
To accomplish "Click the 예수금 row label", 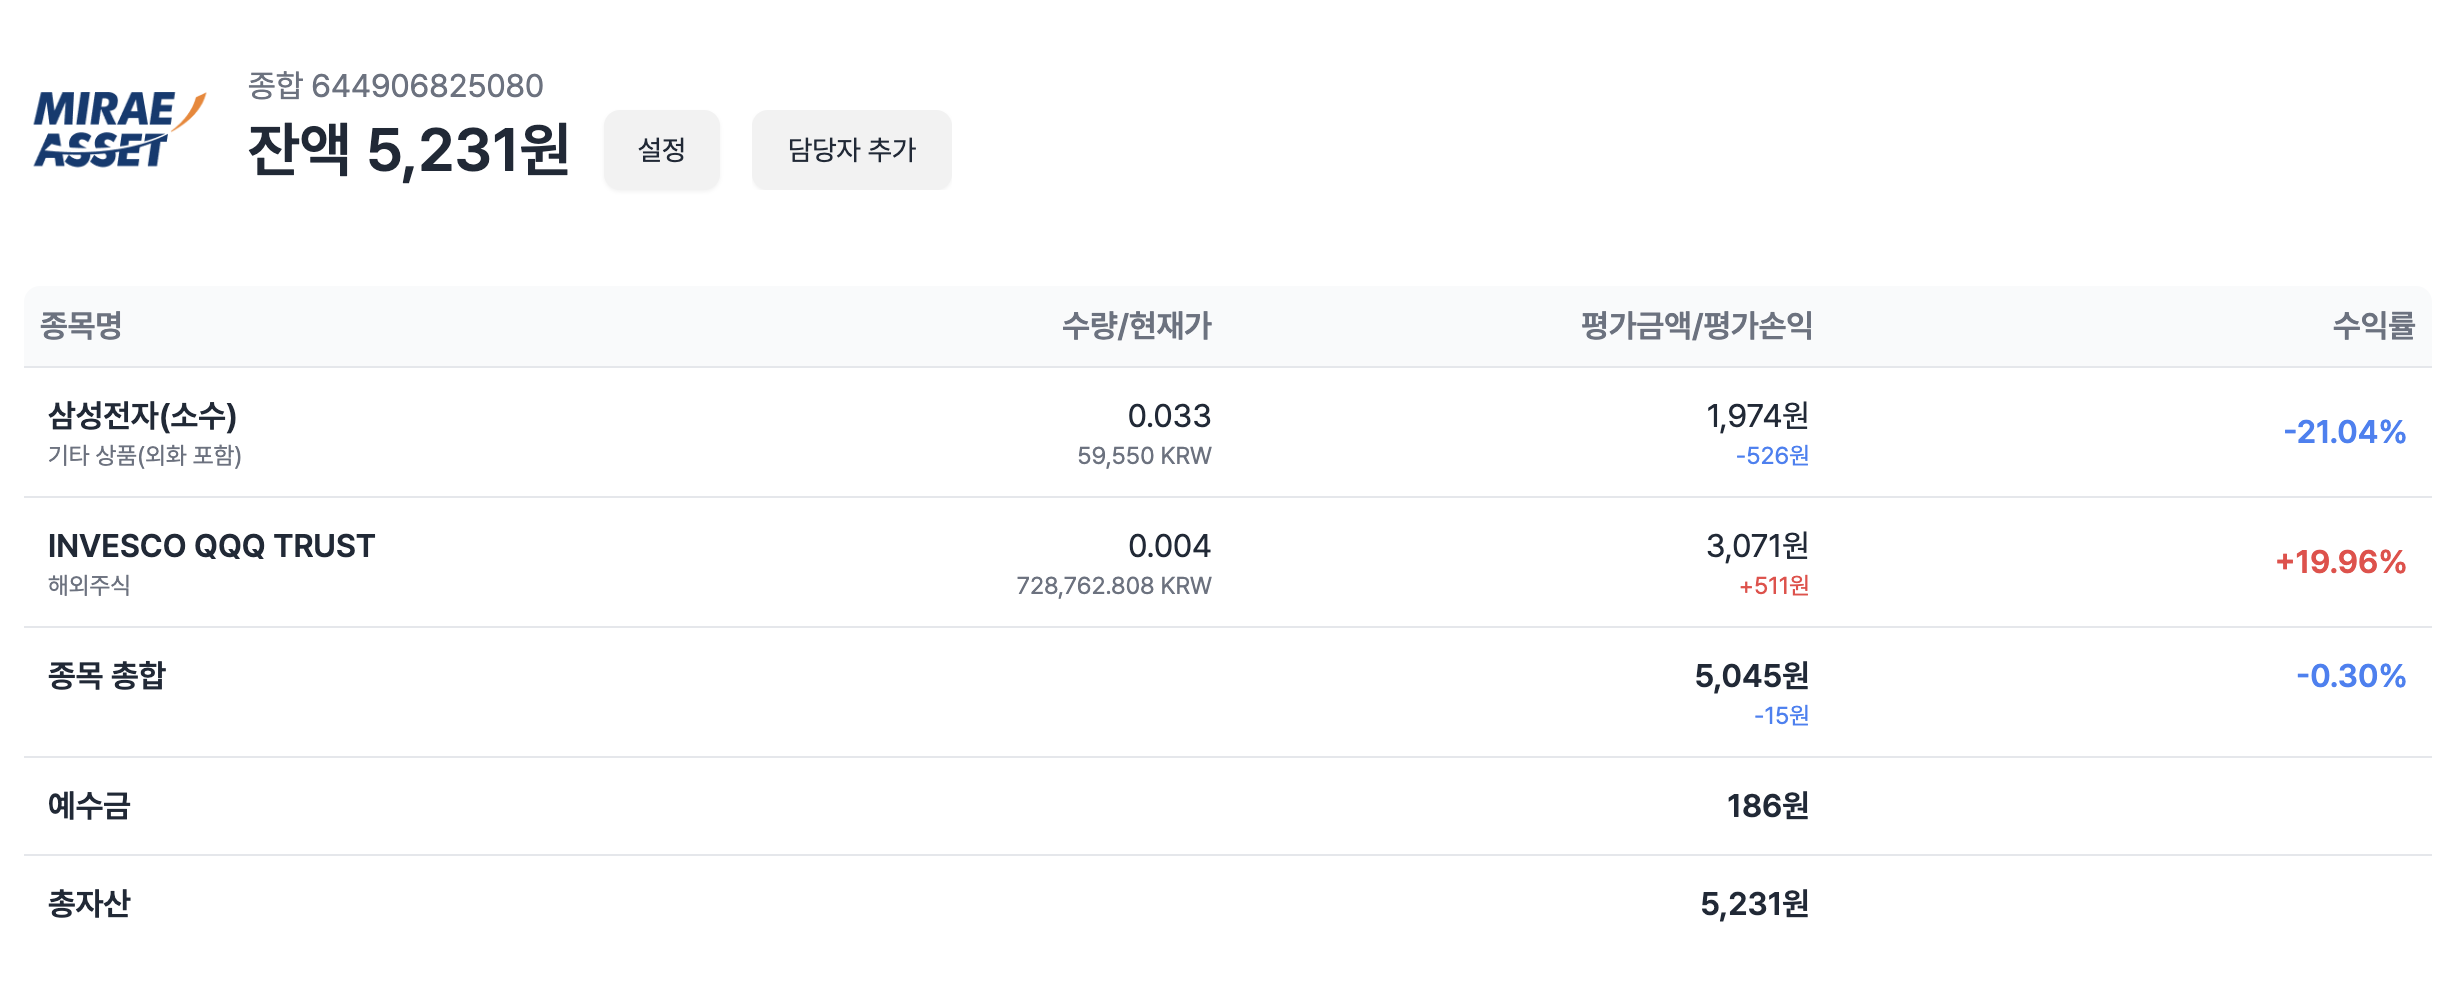I will 89,806.
